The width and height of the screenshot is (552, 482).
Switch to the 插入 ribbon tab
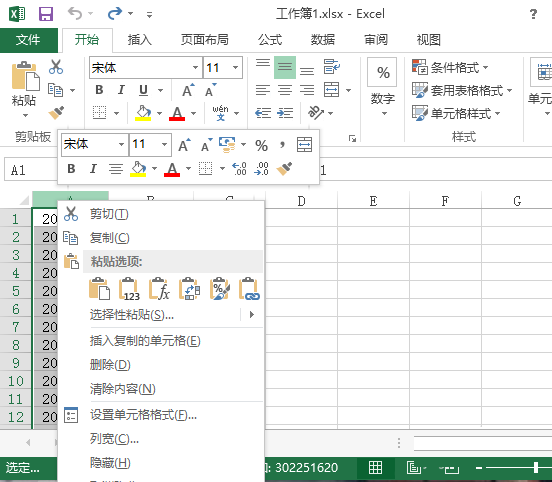[139, 39]
